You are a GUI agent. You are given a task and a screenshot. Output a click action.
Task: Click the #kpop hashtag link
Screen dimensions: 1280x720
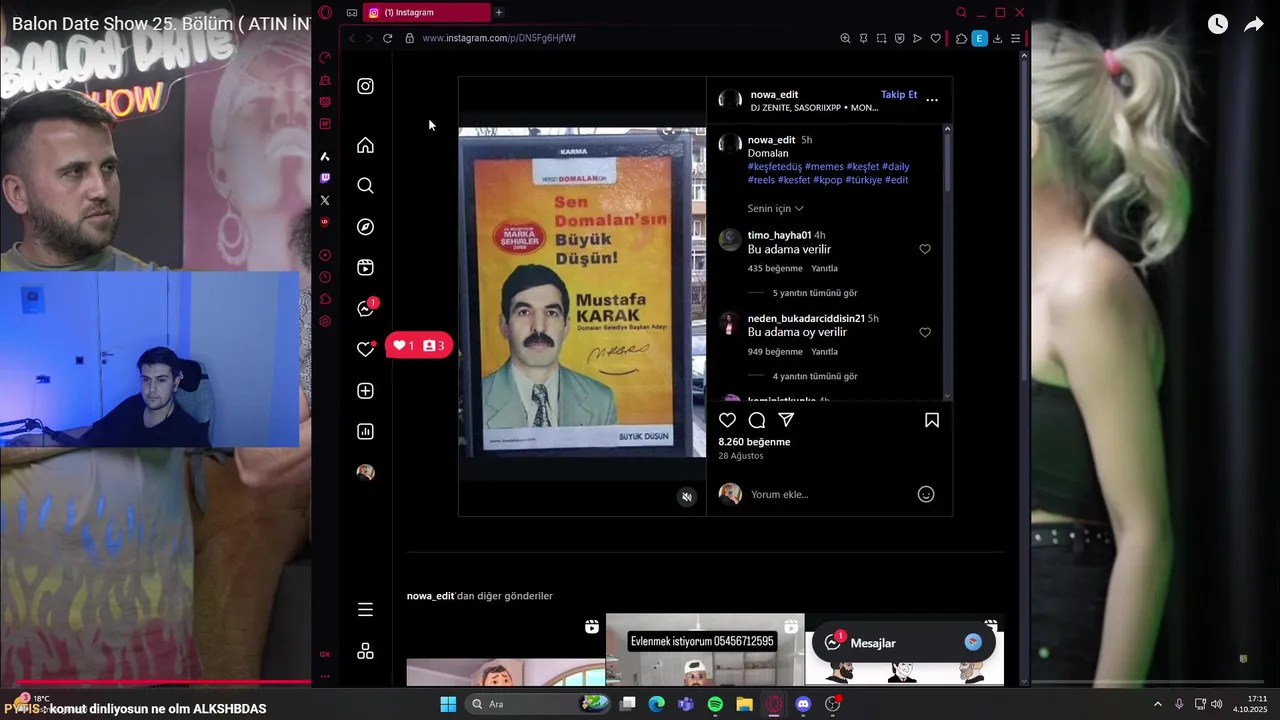coord(828,179)
